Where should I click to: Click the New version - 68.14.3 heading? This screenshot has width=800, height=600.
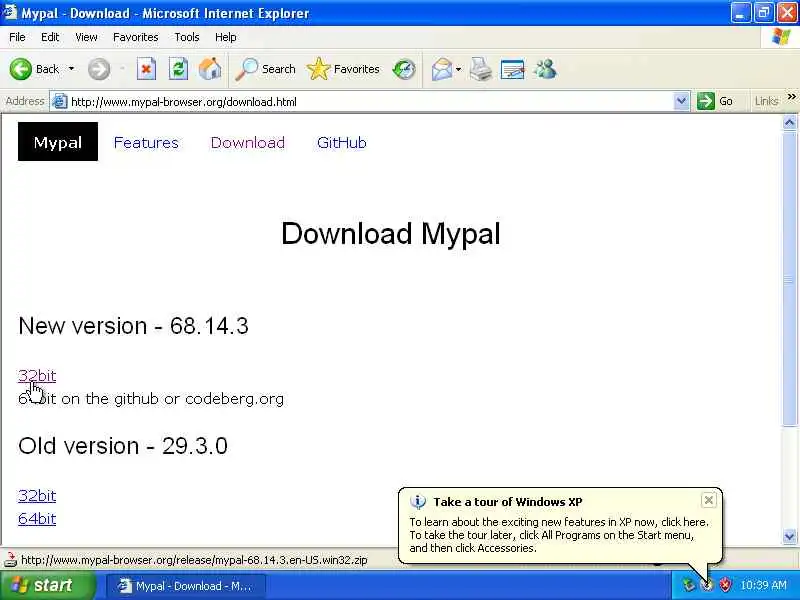point(134,326)
